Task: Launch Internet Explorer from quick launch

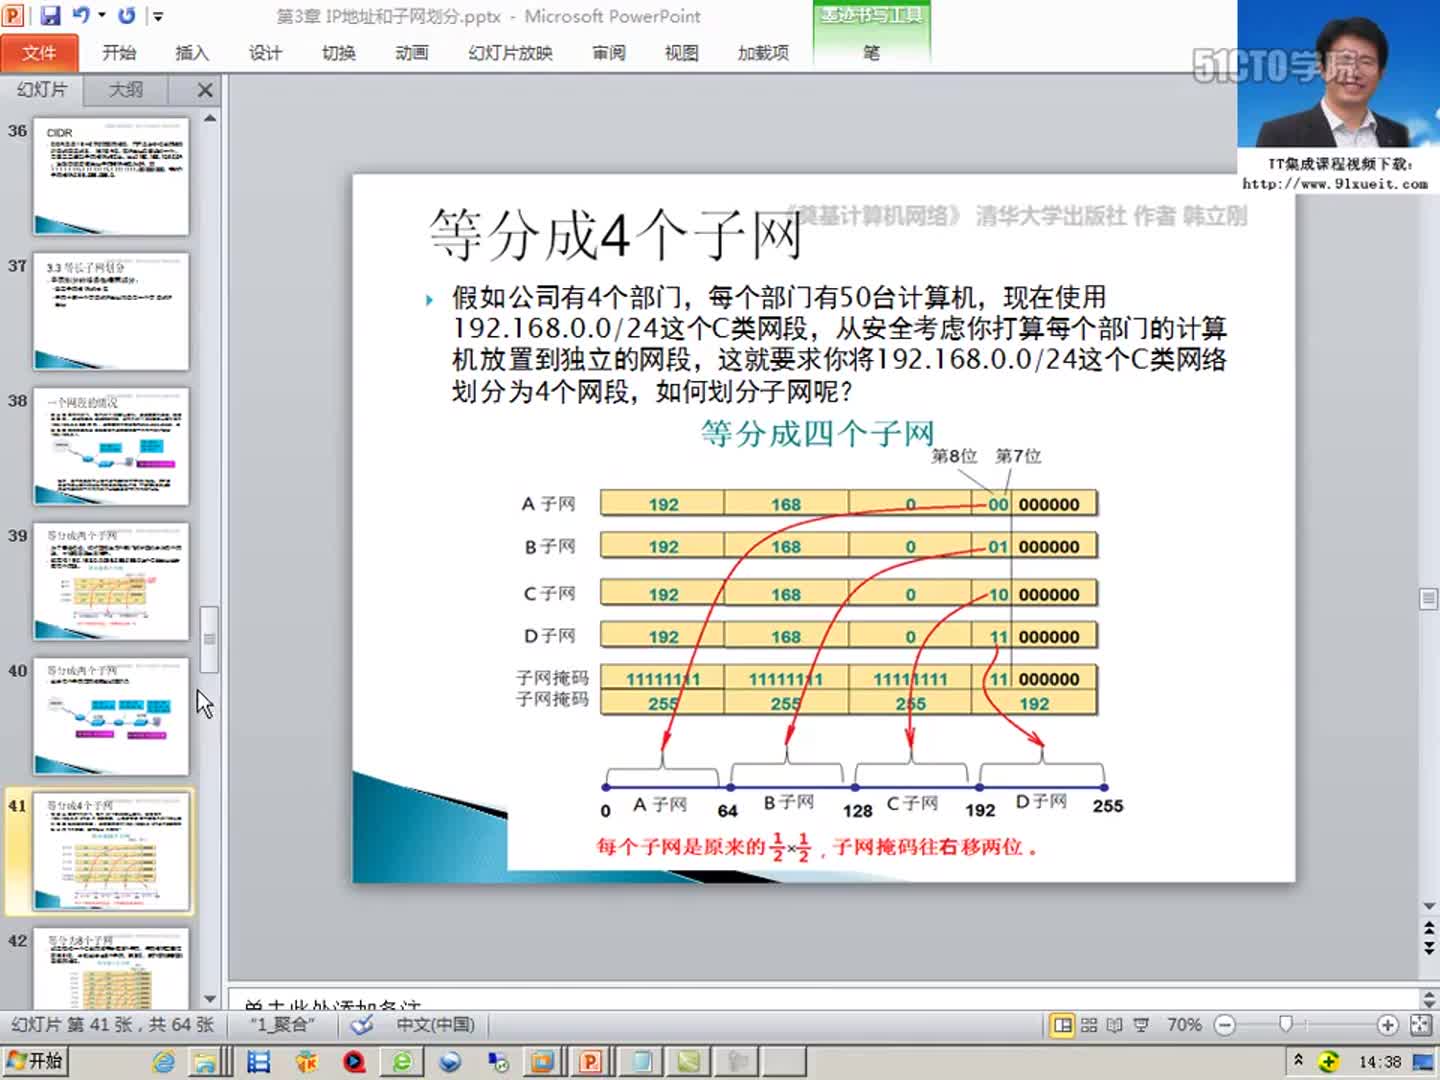Action: click(x=163, y=1062)
